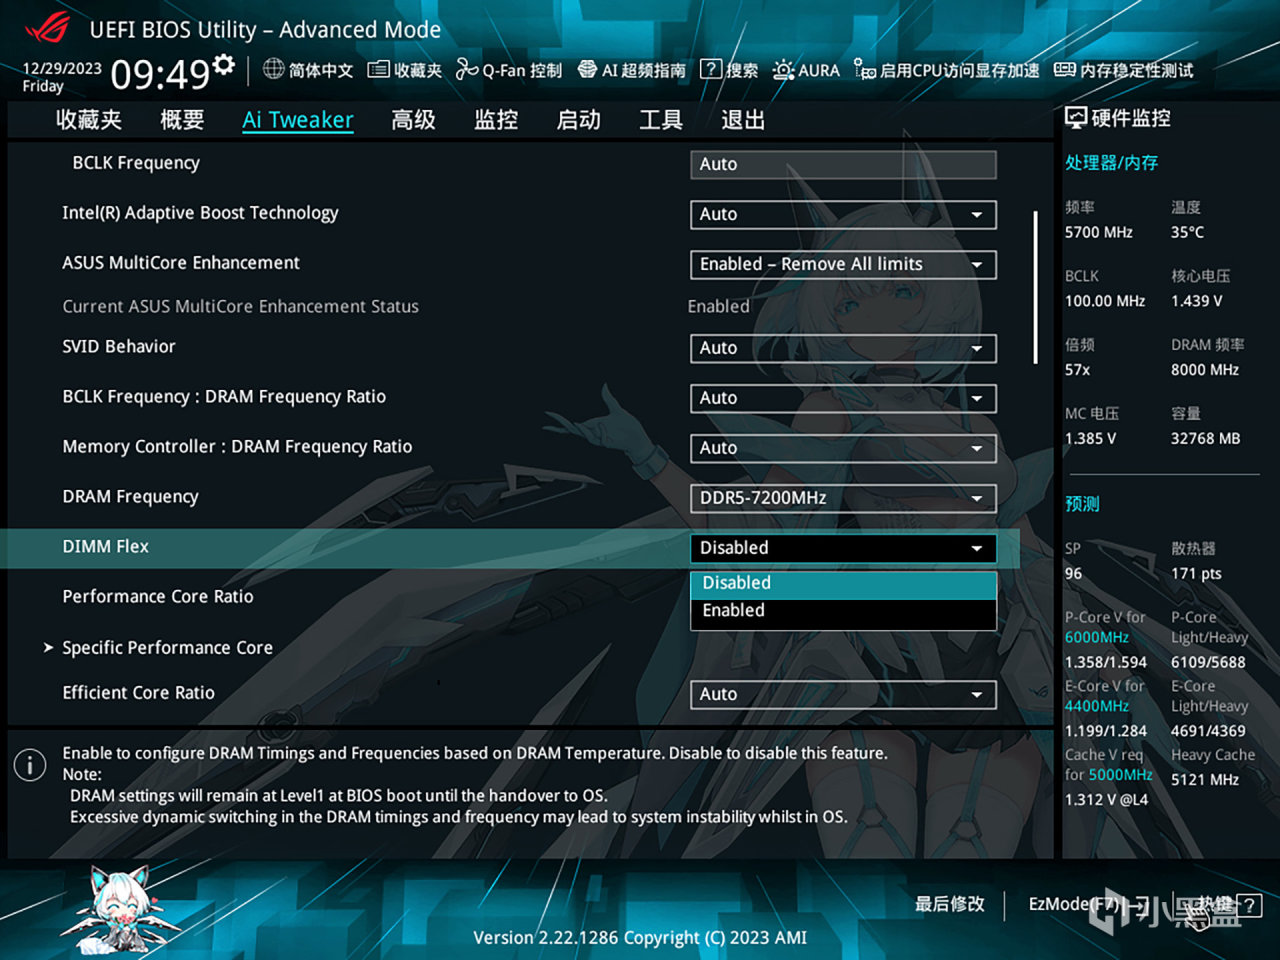1280x960 pixels.
Task: Switch to the 高级 tab
Action: pyautogui.click(x=413, y=119)
